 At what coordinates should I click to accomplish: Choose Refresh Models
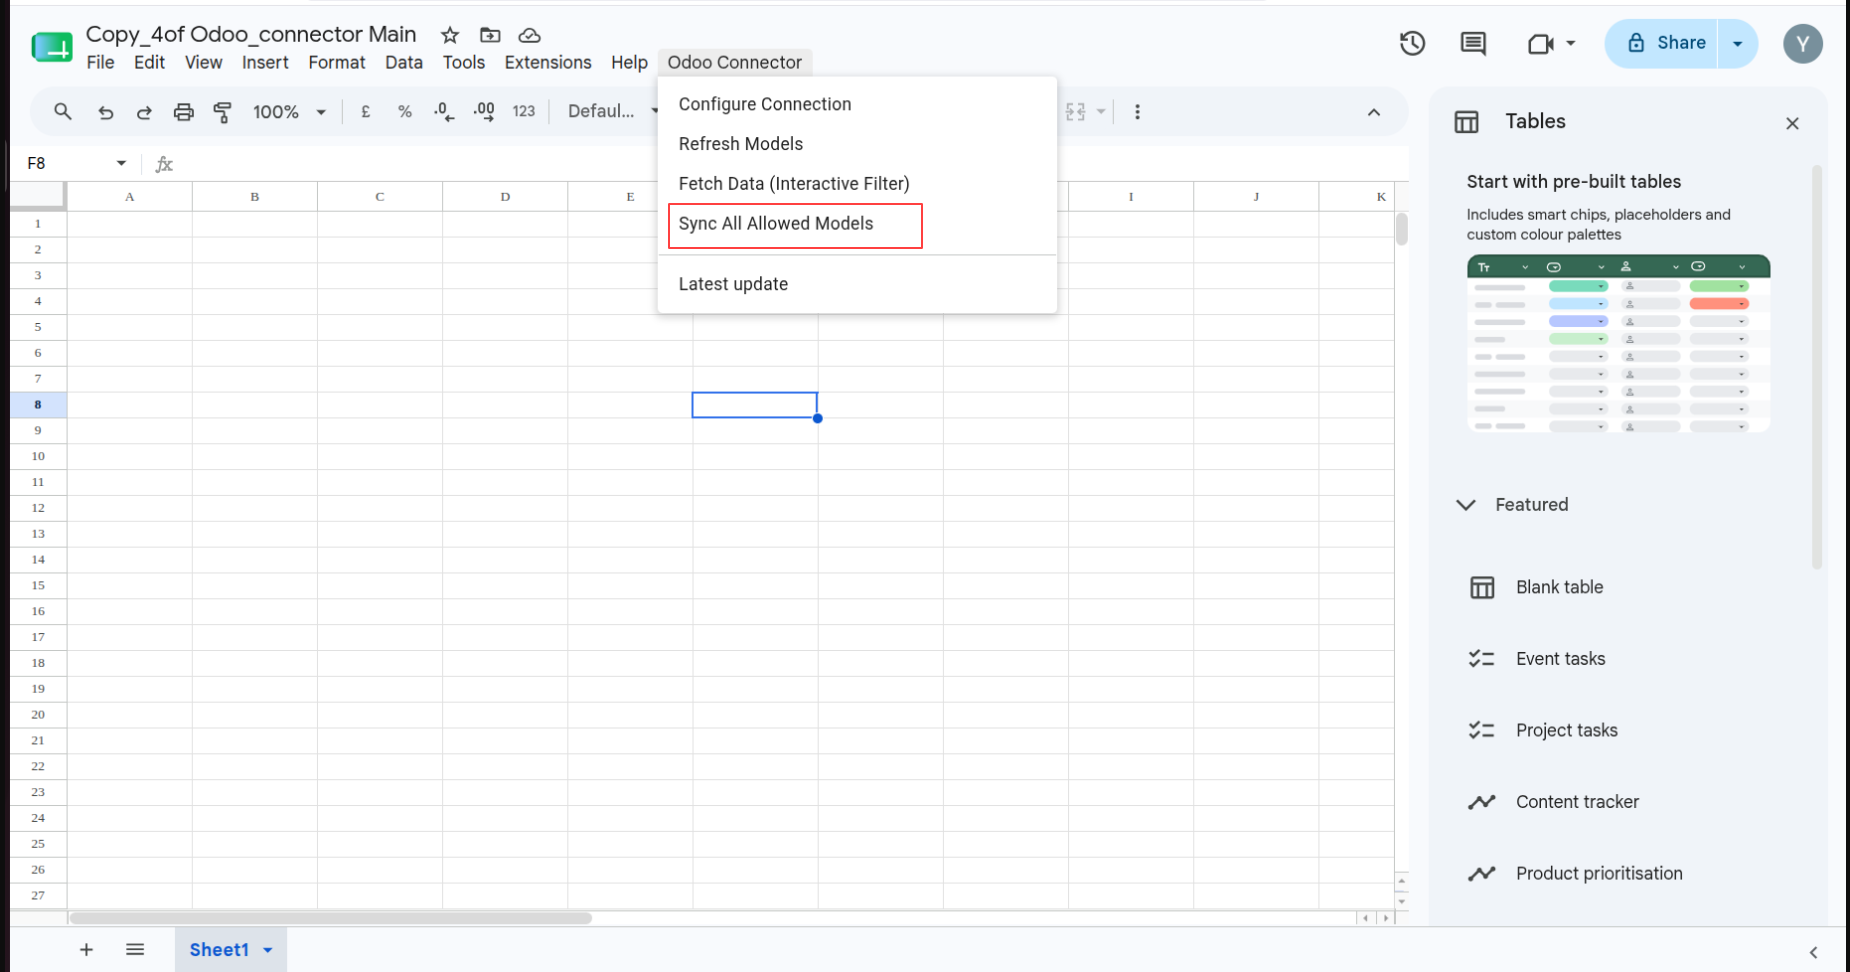pyautogui.click(x=857, y=144)
